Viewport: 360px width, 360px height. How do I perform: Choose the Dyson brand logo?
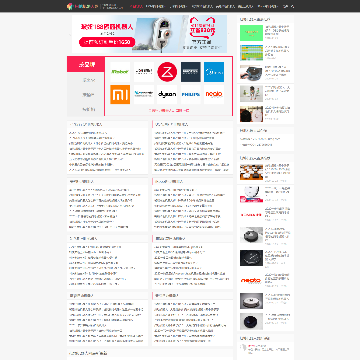pos(167,94)
